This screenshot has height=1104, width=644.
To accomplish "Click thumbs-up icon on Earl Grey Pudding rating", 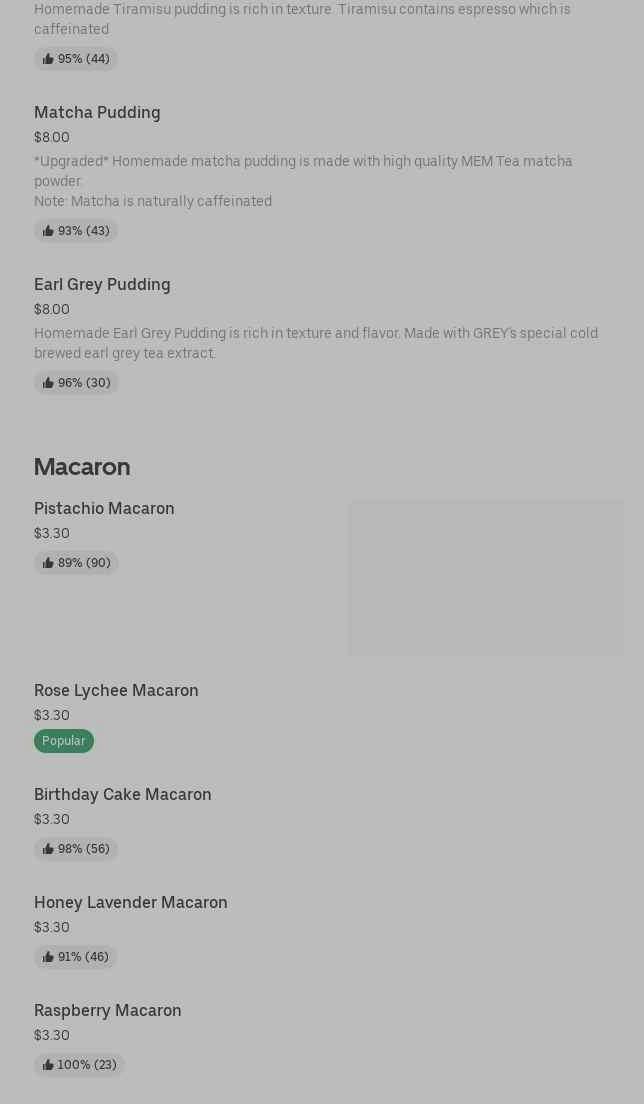I will [48, 383].
